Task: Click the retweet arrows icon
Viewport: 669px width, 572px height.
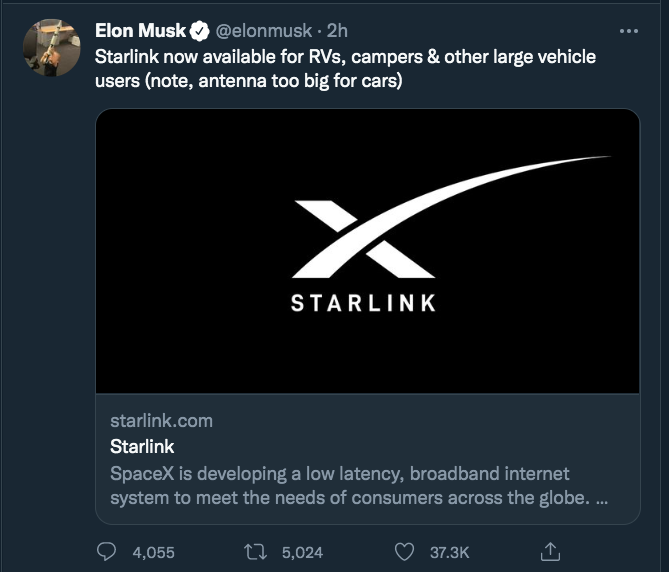Action: click(x=255, y=551)
